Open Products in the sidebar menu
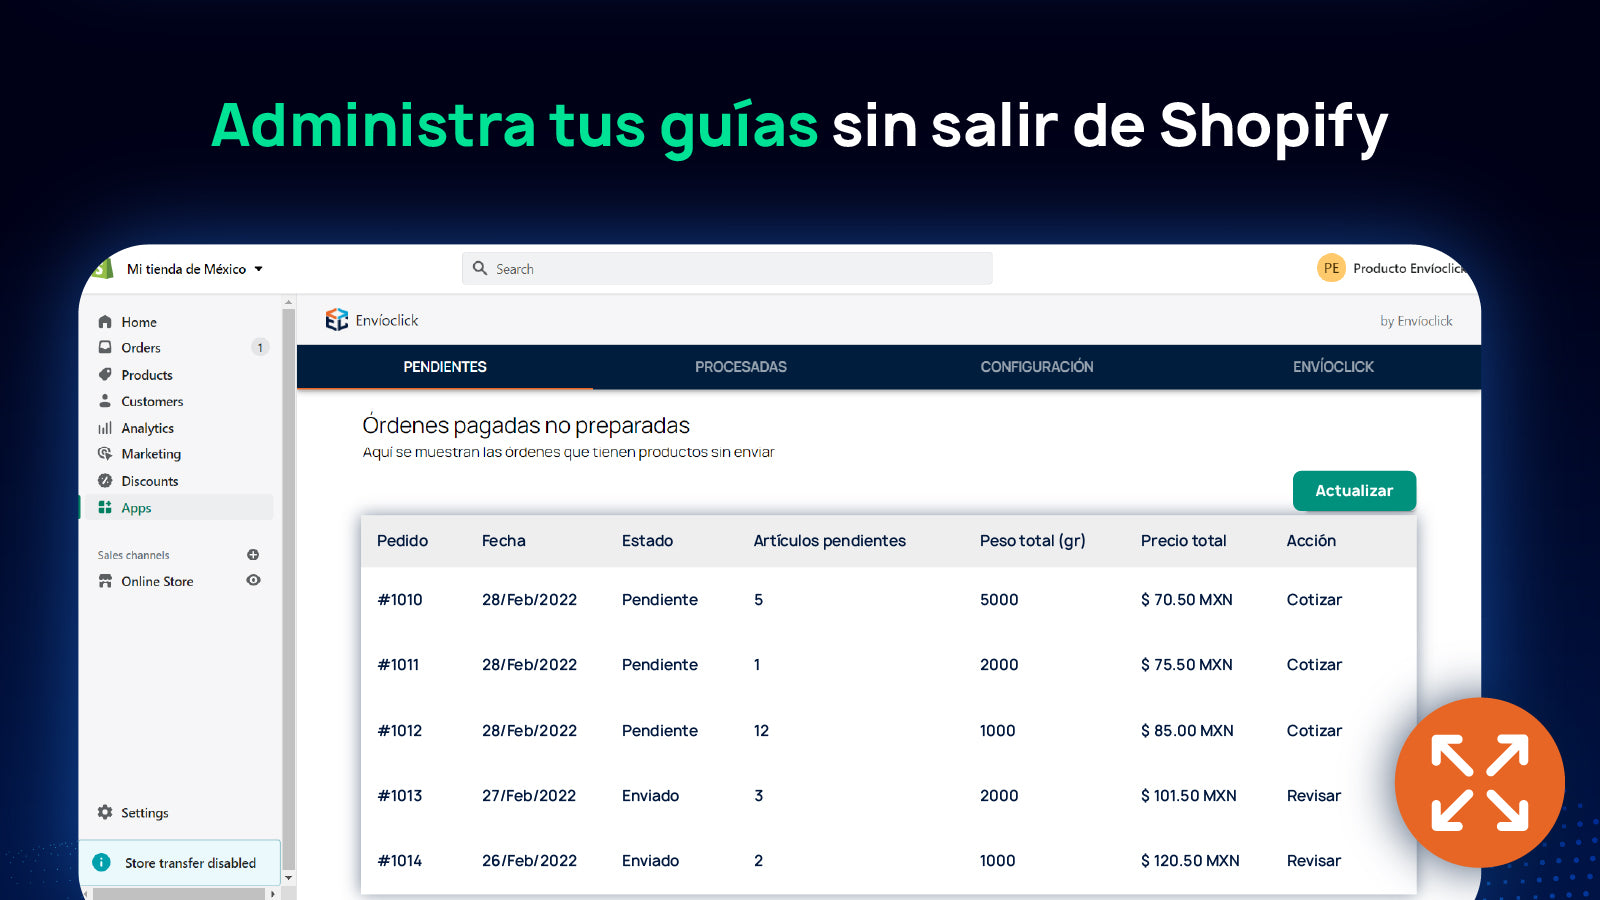The width and height of the screenshot is (1600, 900). coord(147,375)
